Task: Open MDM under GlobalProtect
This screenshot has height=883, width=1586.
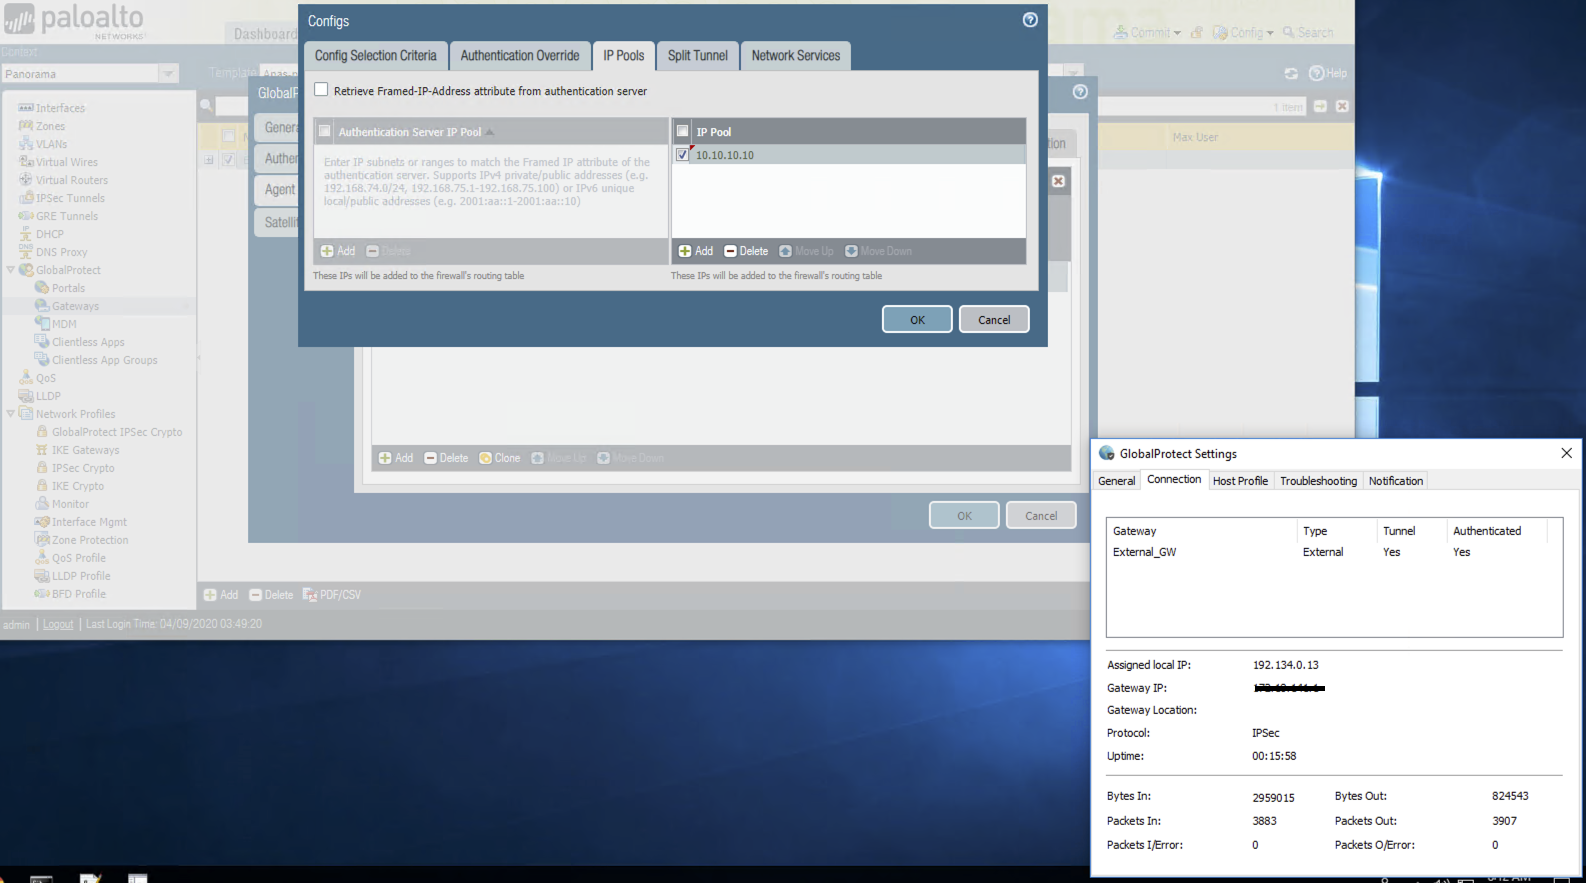Action: (64, 324)
